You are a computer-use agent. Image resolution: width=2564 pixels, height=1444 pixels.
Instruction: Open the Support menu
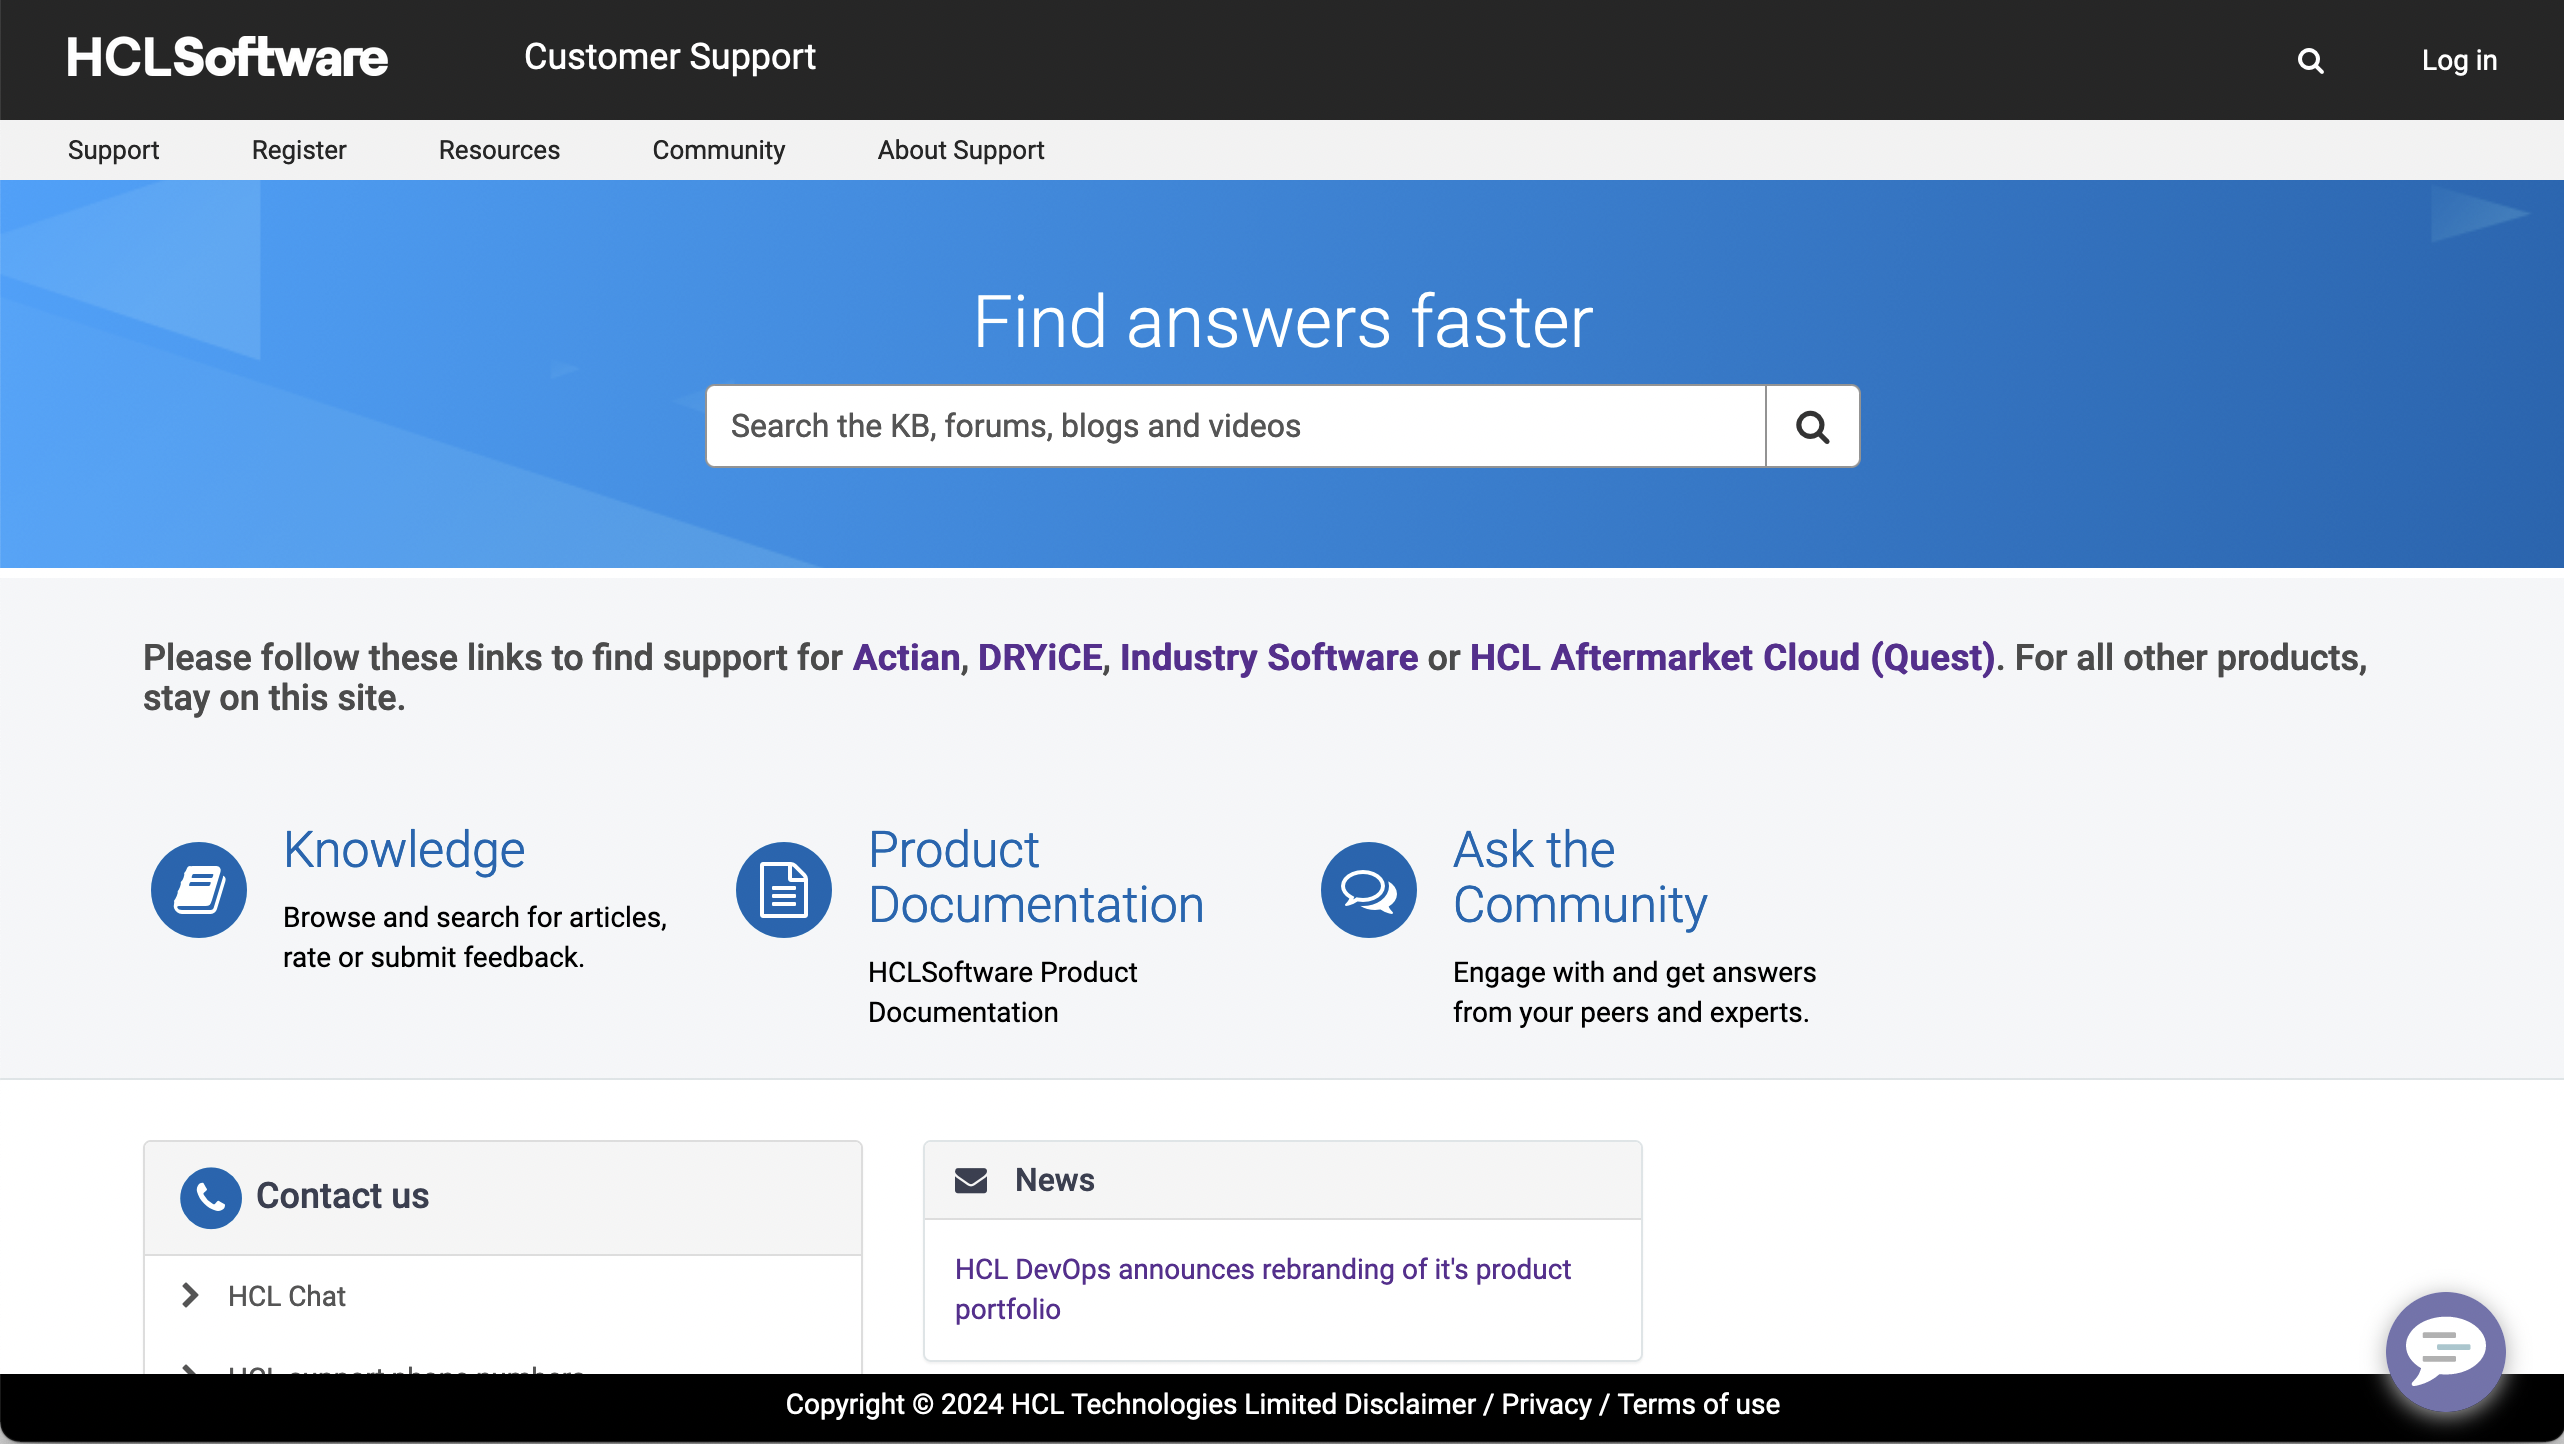(113, 150)
